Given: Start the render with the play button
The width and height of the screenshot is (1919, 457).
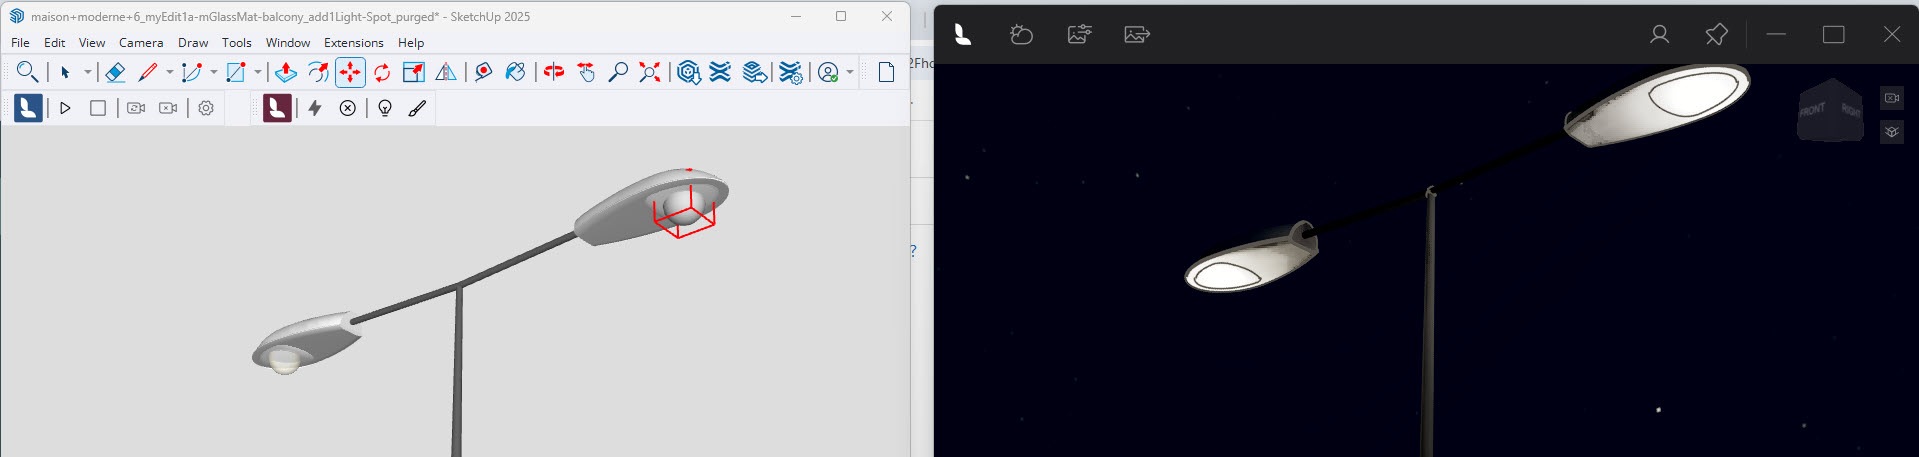Looking at the screenshot, I should [66, 108].
